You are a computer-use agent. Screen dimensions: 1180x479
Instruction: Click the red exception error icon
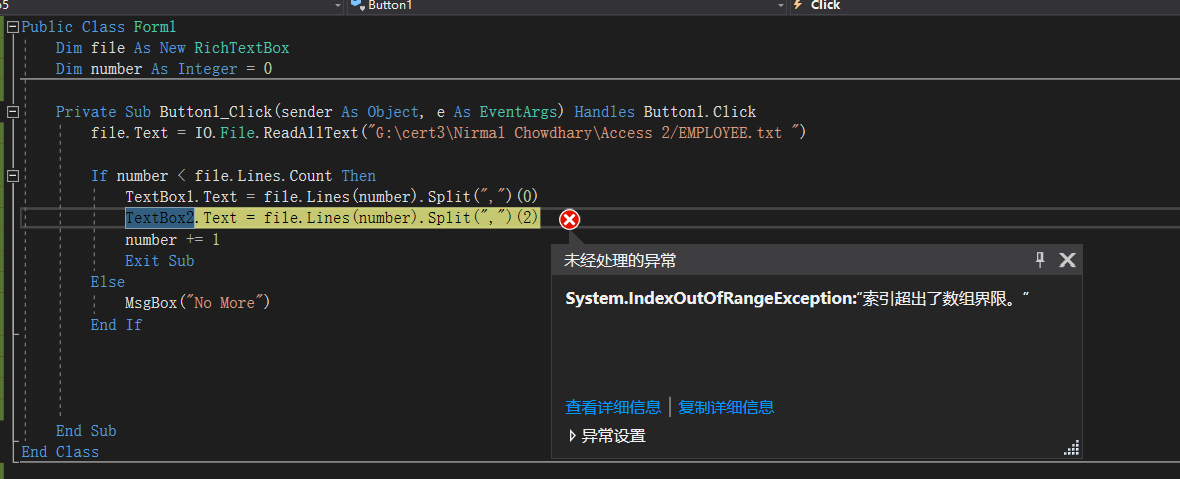coord(570,220)
